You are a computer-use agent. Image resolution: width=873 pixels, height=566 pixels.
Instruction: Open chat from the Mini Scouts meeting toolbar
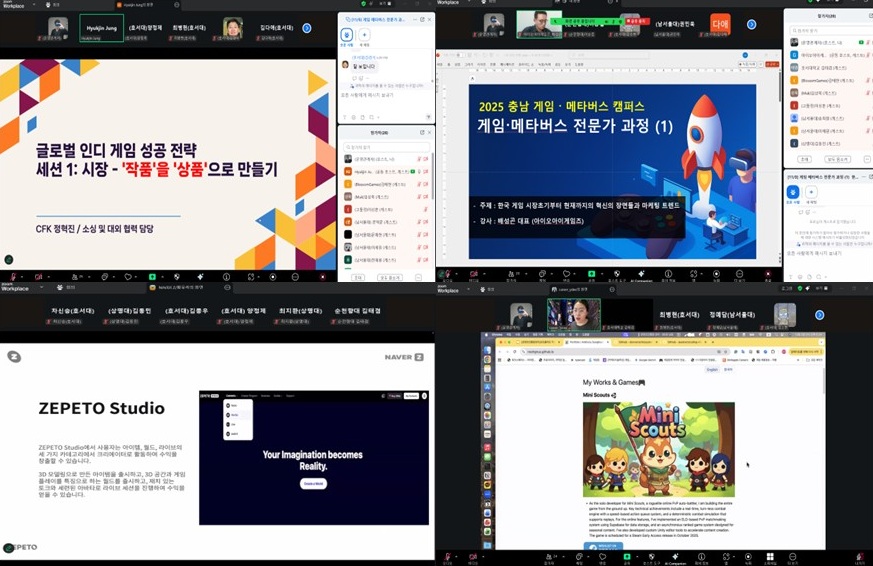click(579, 557)
